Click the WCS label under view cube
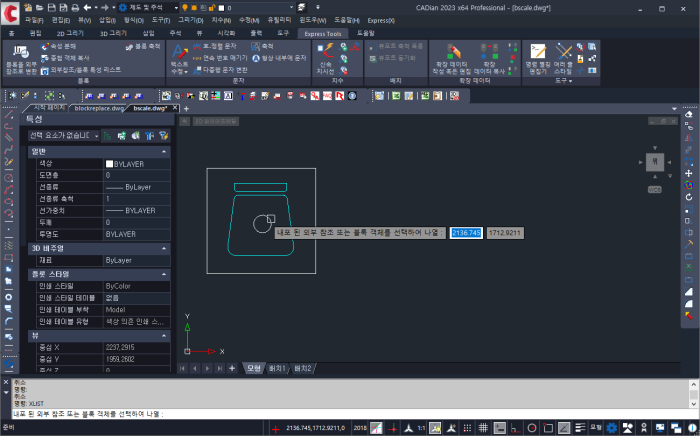The image size is (700, 436). click(x=654, y=190)
